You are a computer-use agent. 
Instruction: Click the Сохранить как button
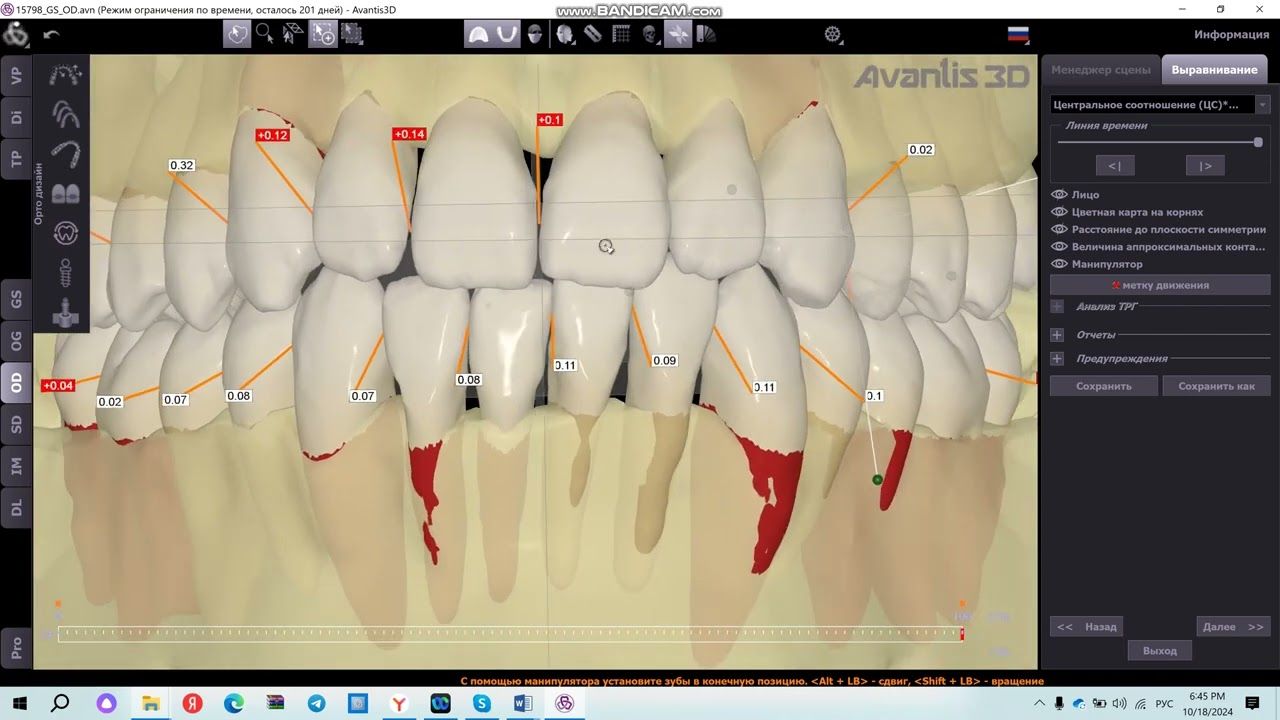click(x=1216, y=386)
